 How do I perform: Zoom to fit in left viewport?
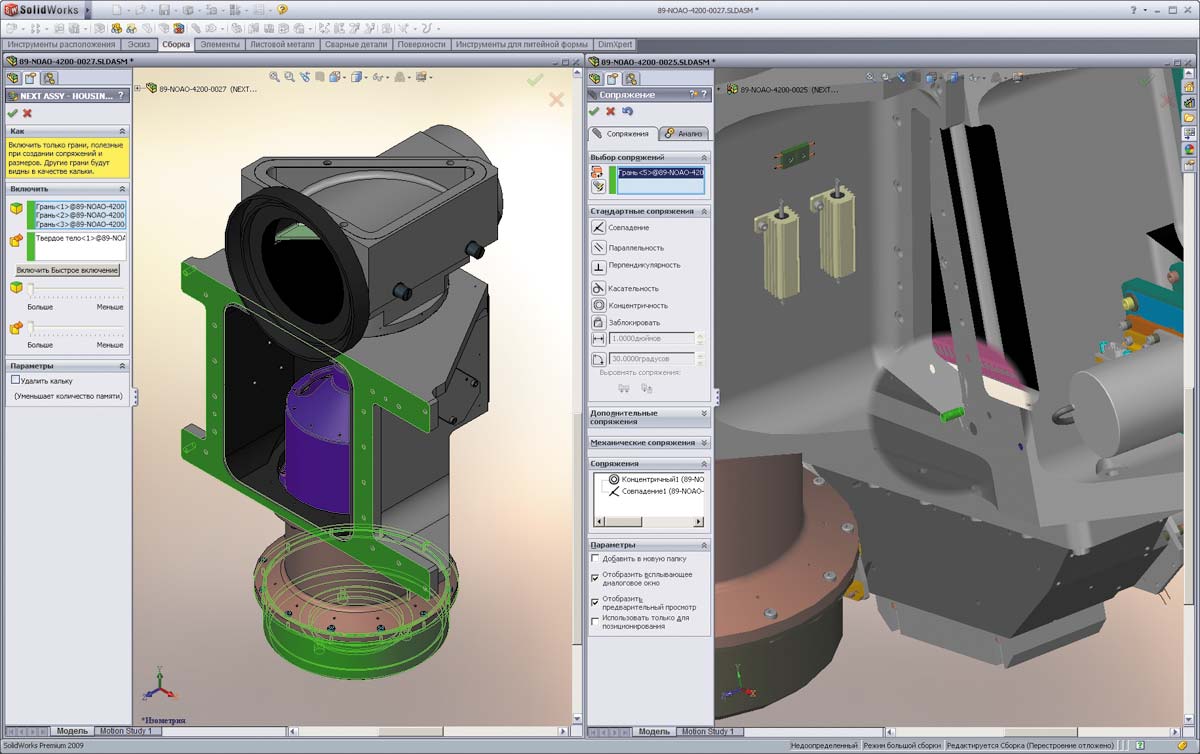[275, 77]
